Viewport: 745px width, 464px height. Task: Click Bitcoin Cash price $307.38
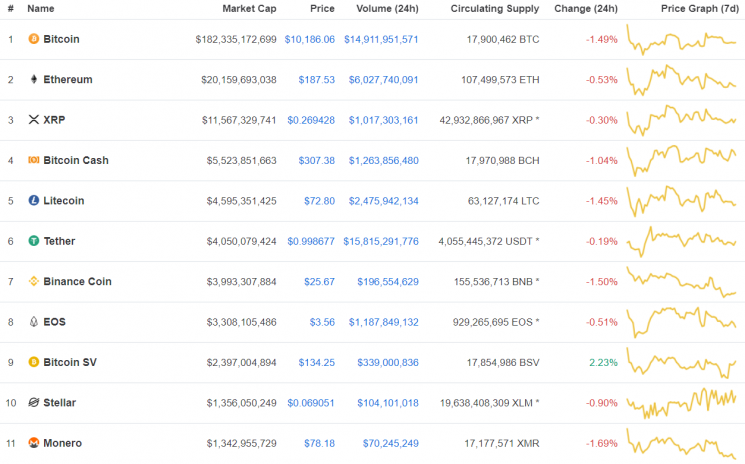pos(316,161)
